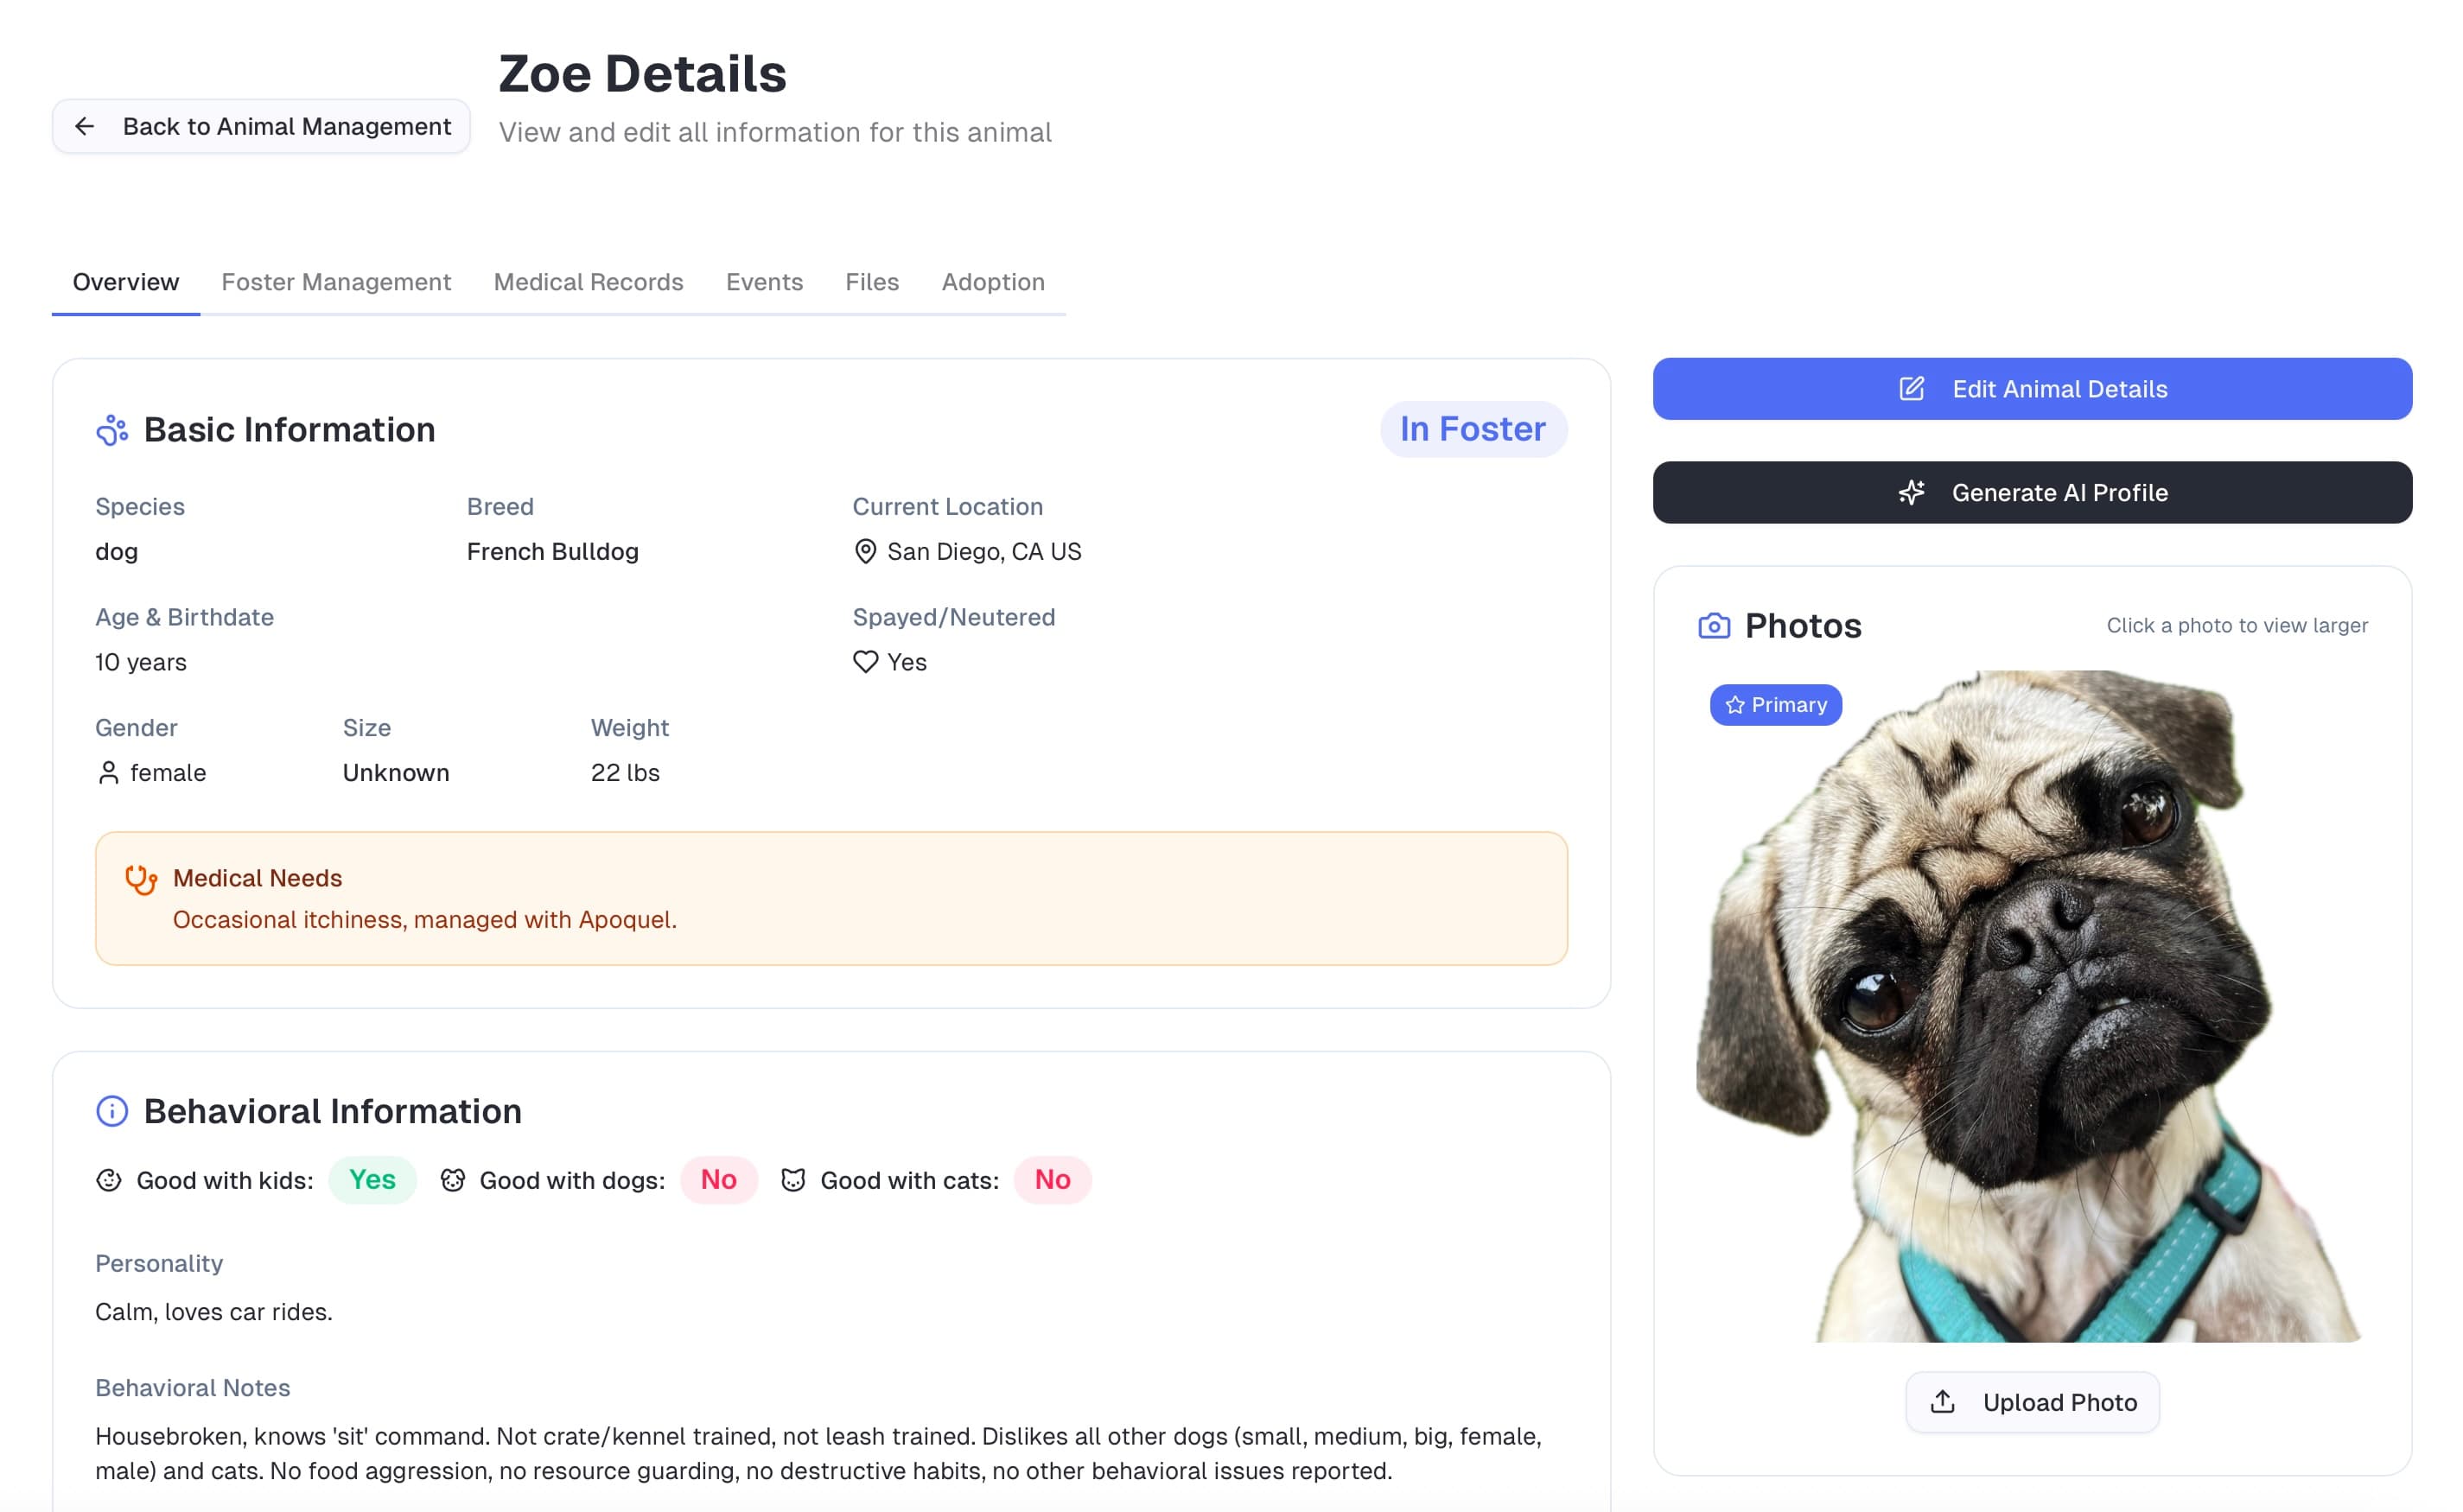Click the camera icon next to Photos

[x=1714, y=626]
